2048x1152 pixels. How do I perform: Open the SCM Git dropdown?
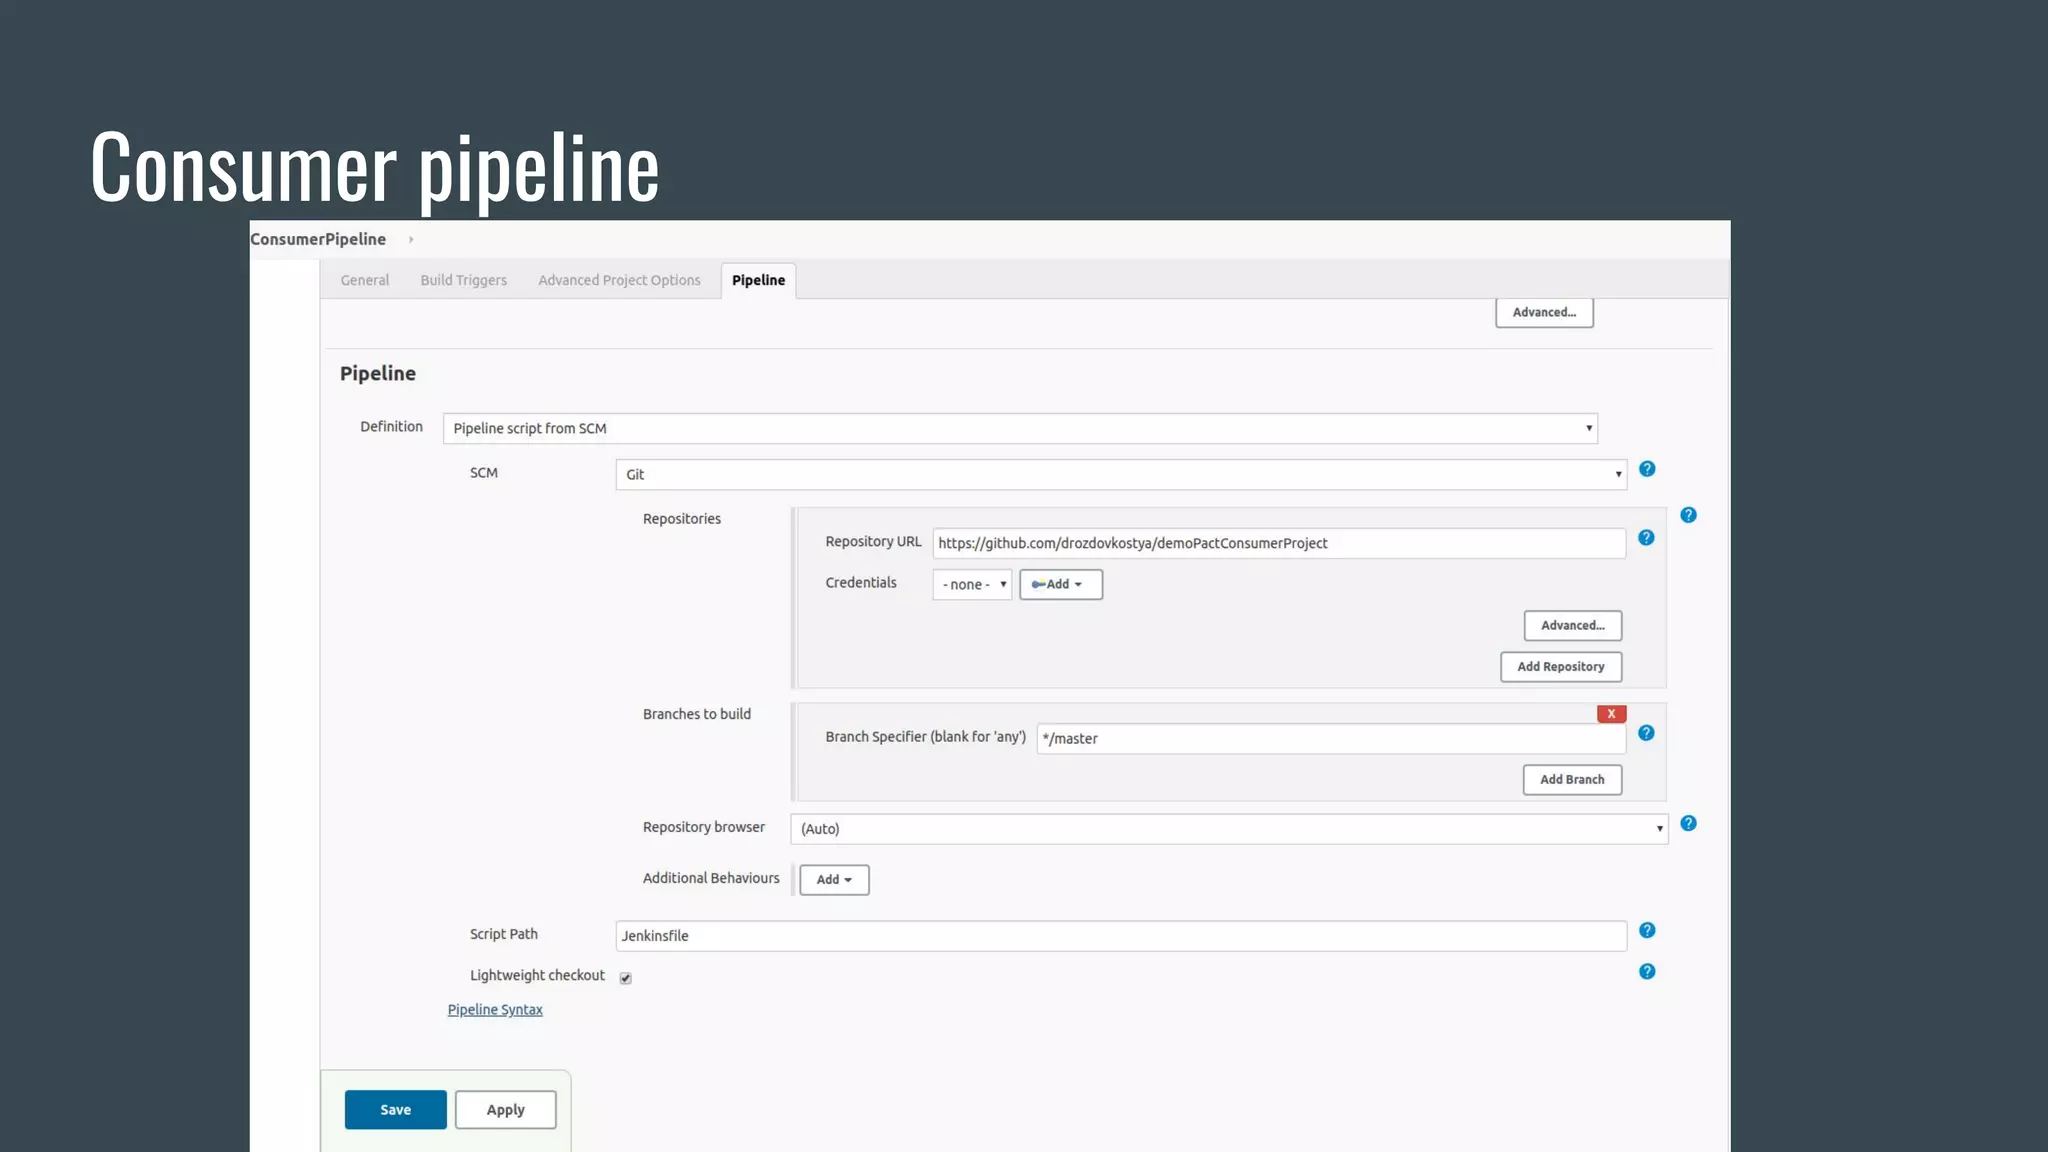(1121, 474)
